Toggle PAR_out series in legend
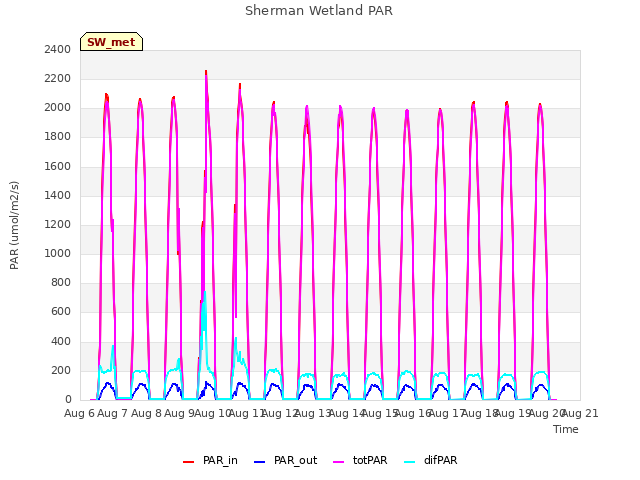This screenshot has width=640, height=480. [285, 460]
